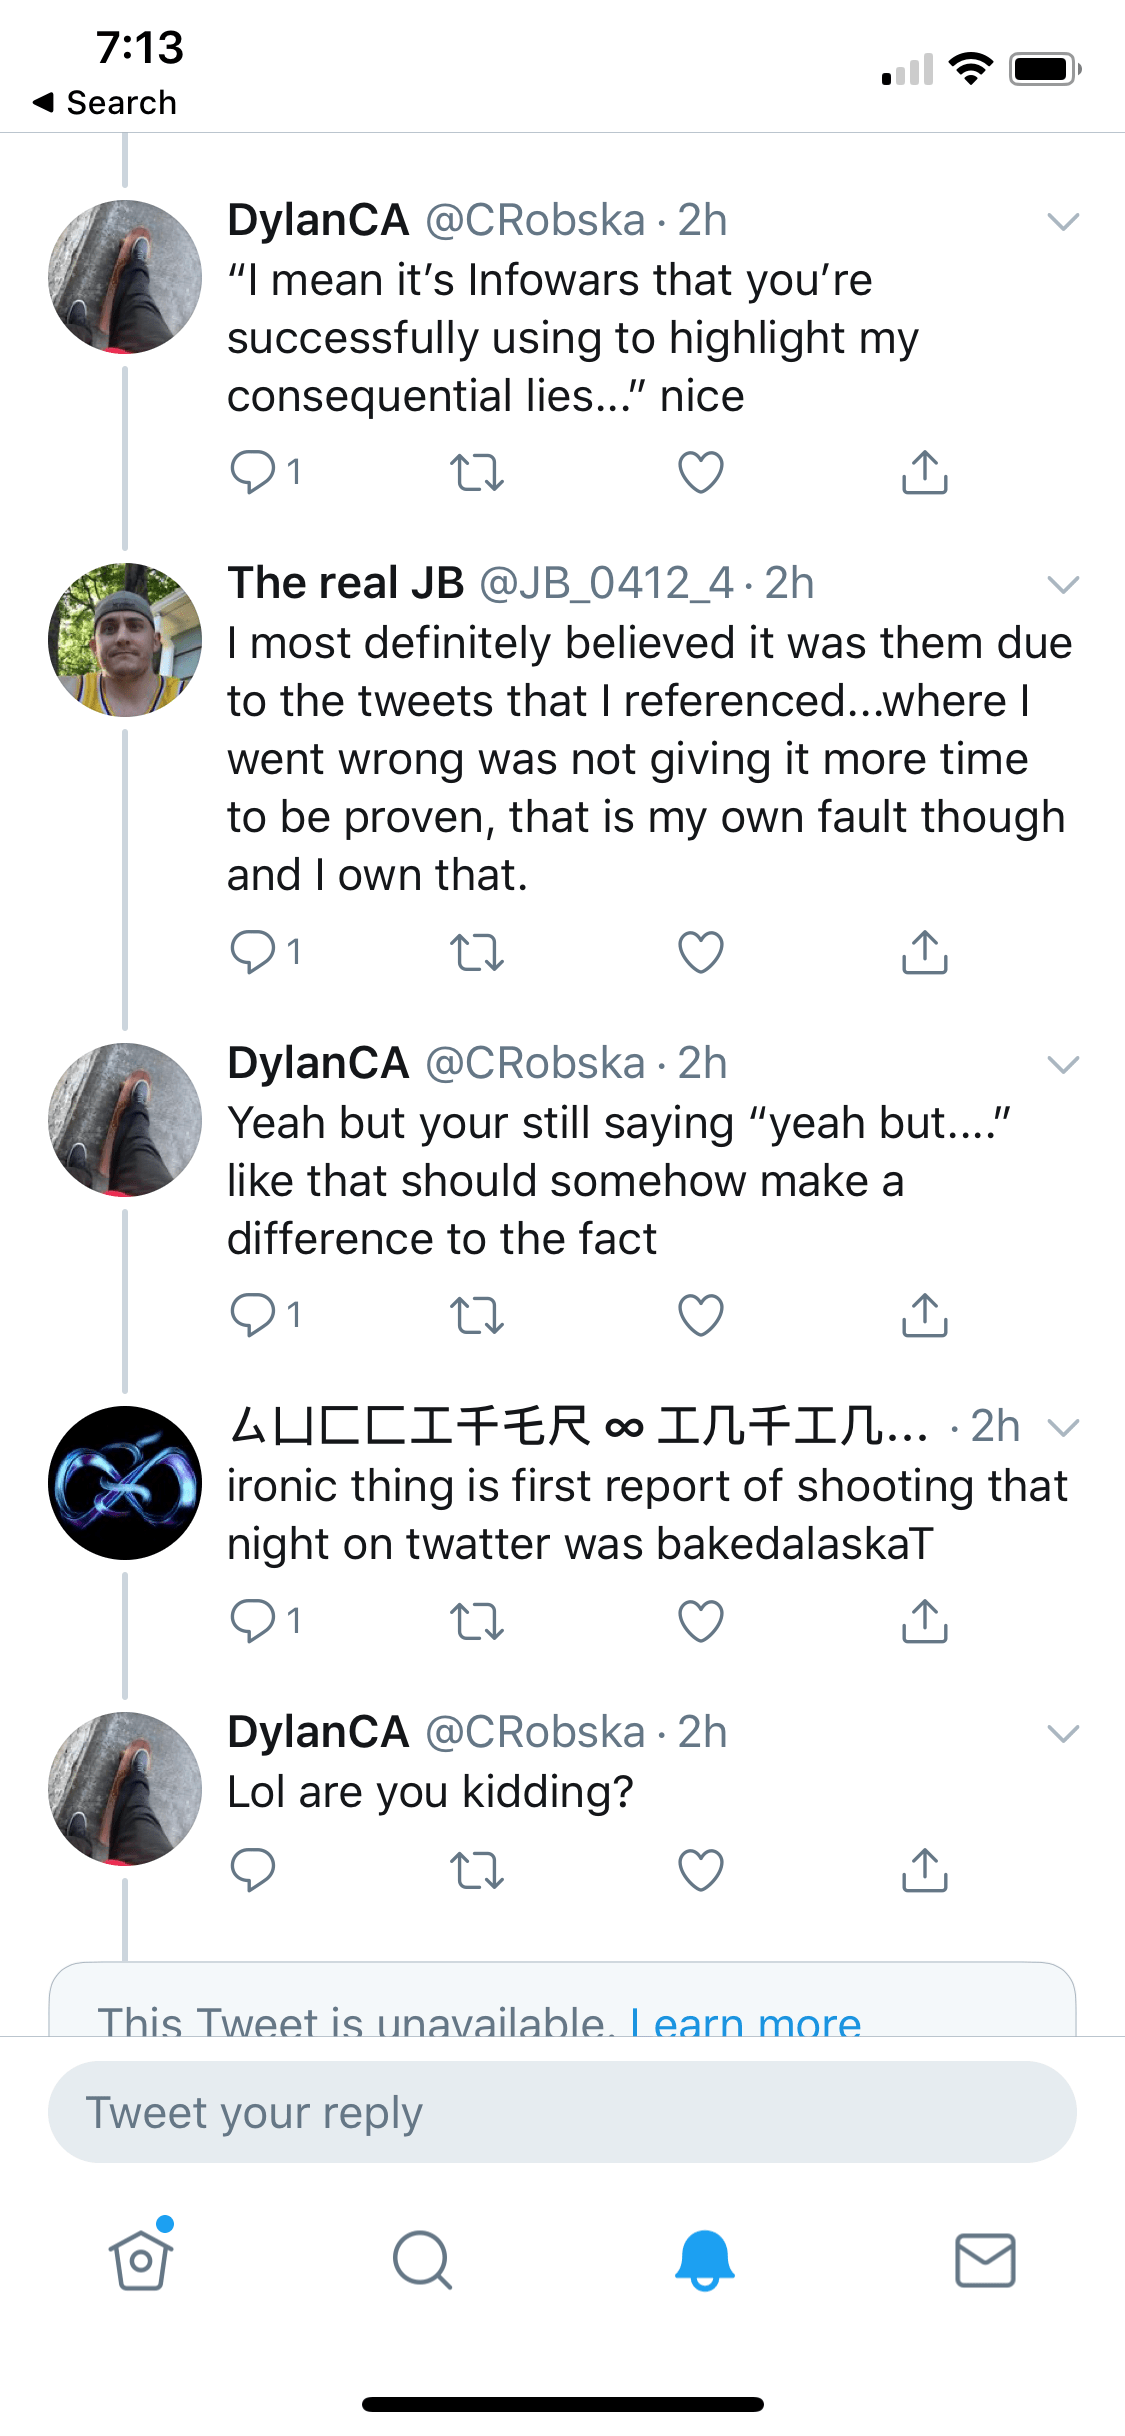The width and height of the screenshot is (1125, 2436).
Task: Retweet DylanCA's Infowars quote tweet
Action: (476, 473)
